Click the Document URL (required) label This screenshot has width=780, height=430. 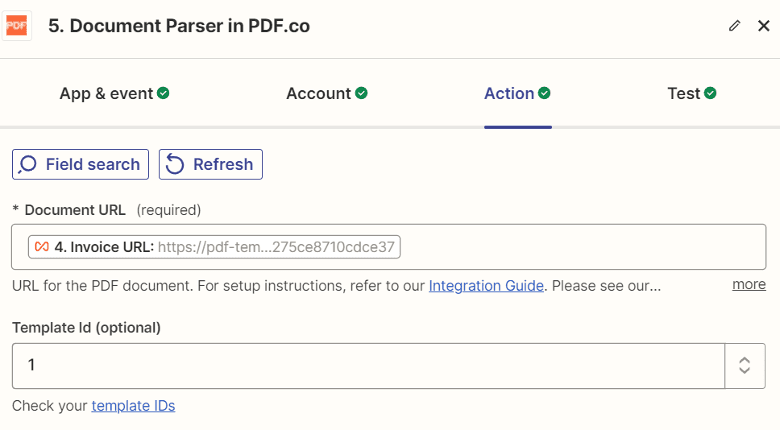click(x=107, y=210)
